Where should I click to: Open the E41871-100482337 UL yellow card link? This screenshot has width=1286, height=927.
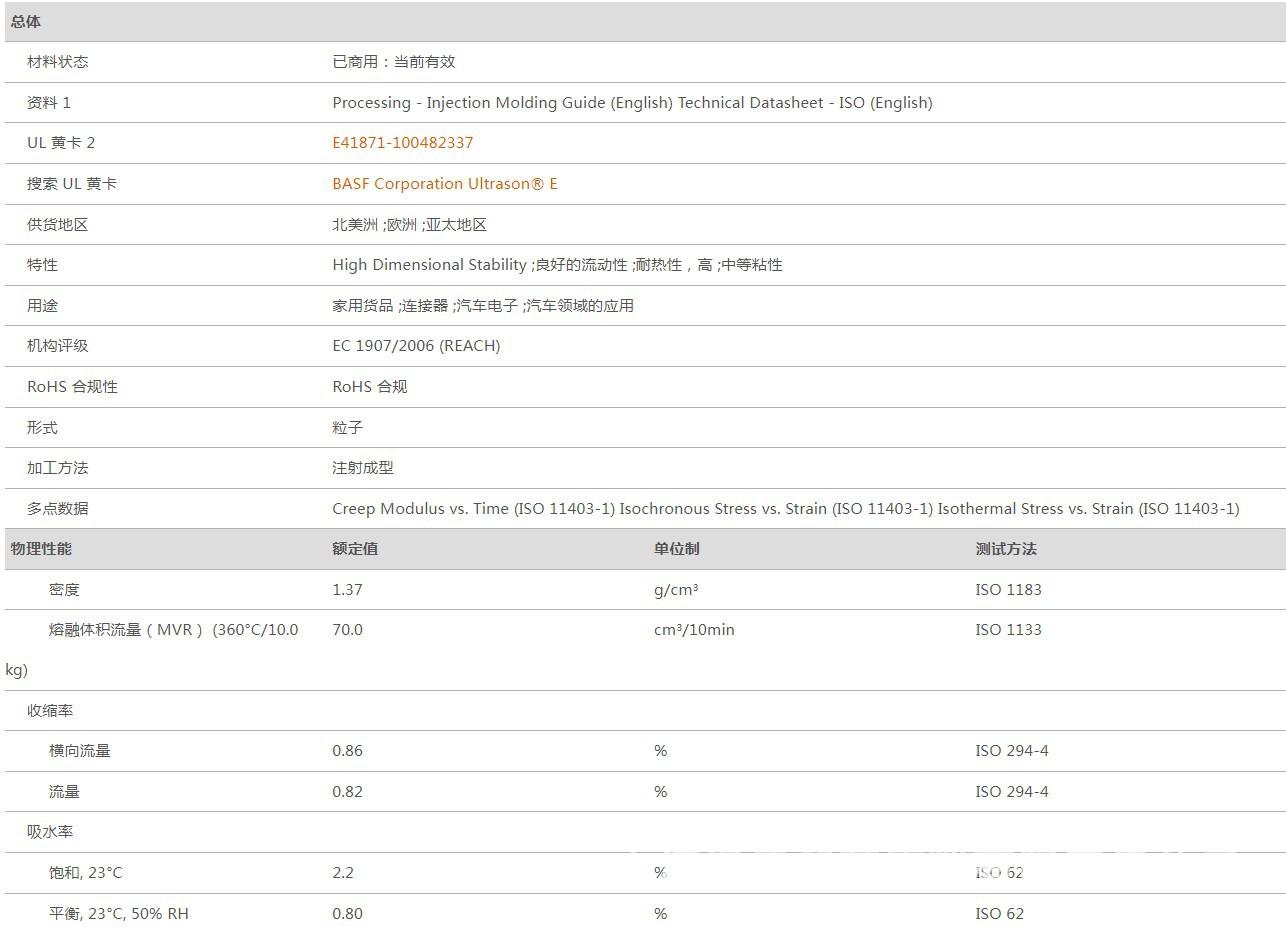402,143
